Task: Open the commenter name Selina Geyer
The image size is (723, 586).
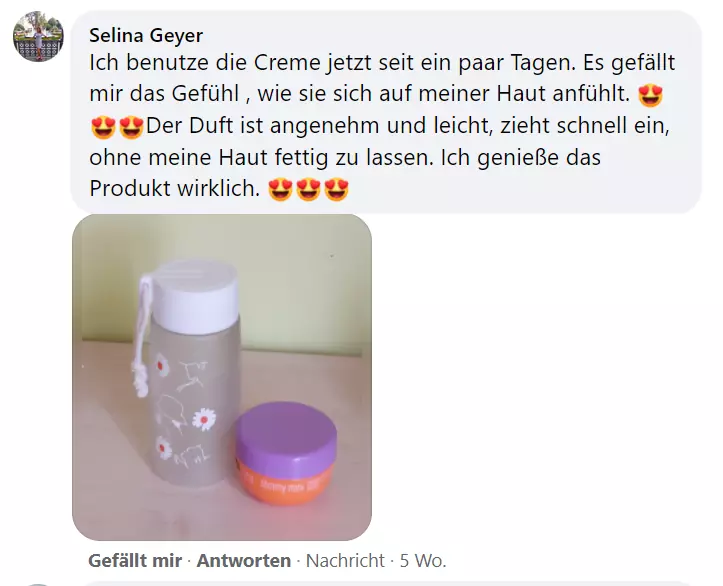Action: coord(146,36)
